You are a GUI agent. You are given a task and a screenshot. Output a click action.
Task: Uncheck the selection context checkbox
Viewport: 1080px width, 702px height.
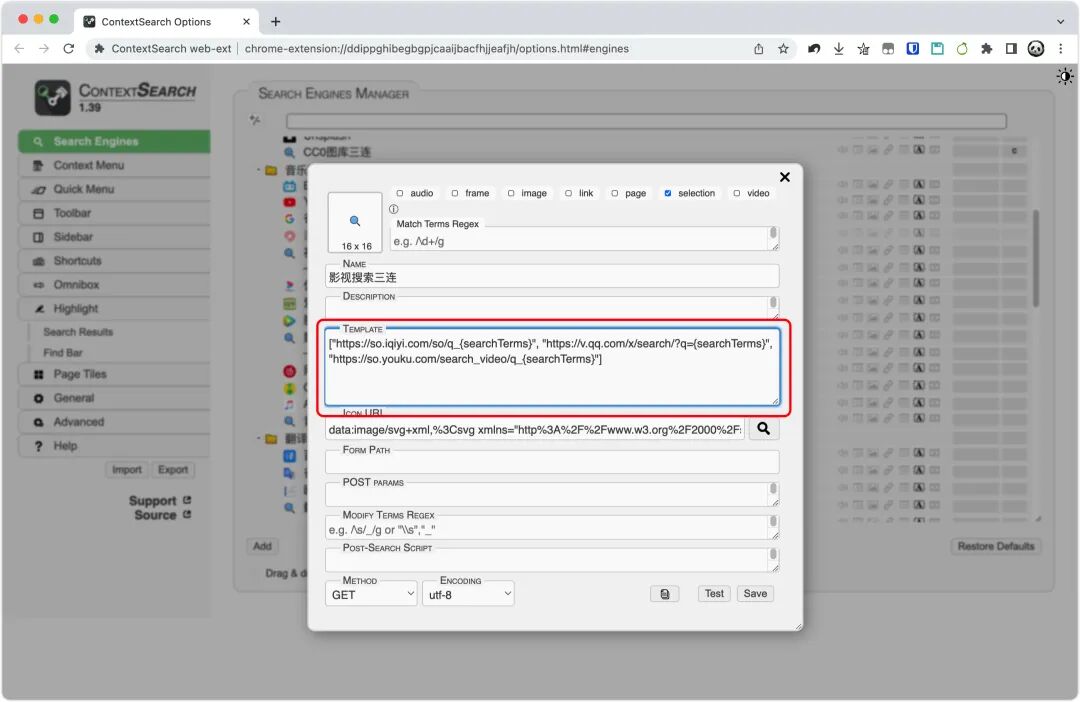(667, 194)
